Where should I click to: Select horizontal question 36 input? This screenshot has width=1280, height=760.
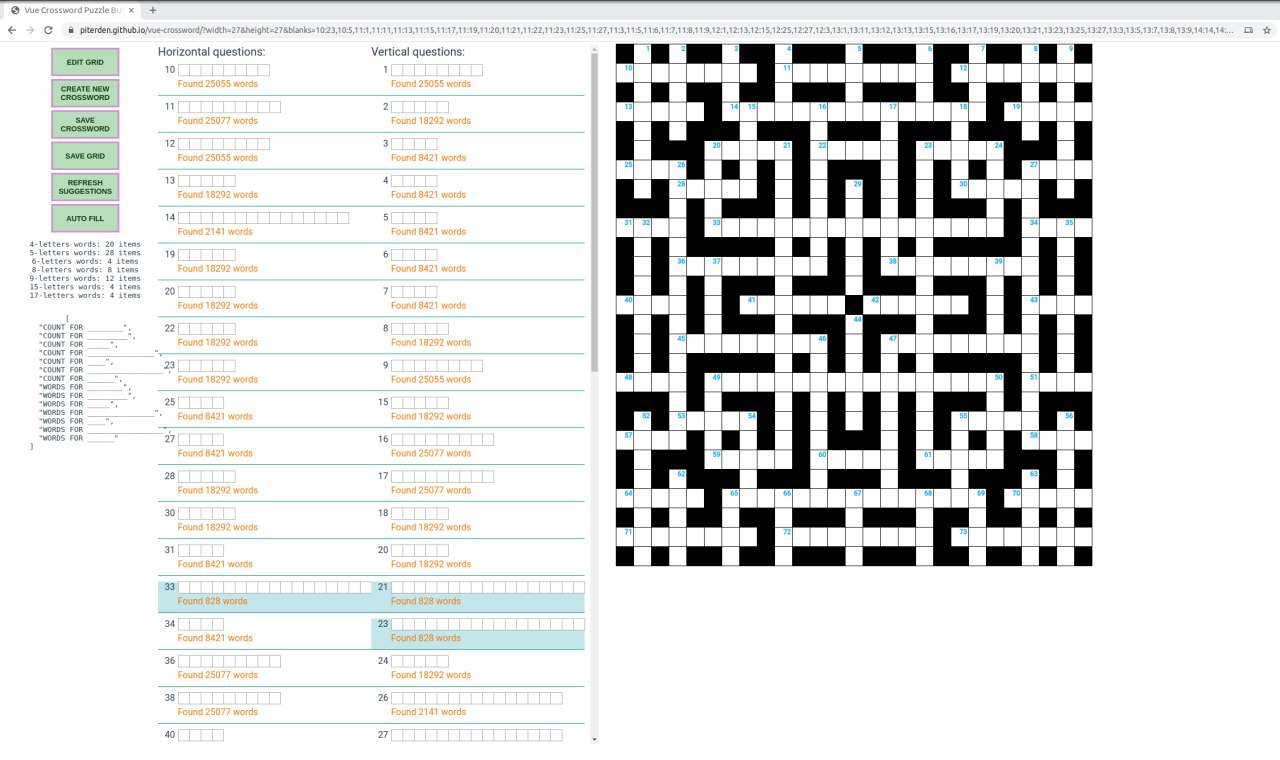coord(229,661)
